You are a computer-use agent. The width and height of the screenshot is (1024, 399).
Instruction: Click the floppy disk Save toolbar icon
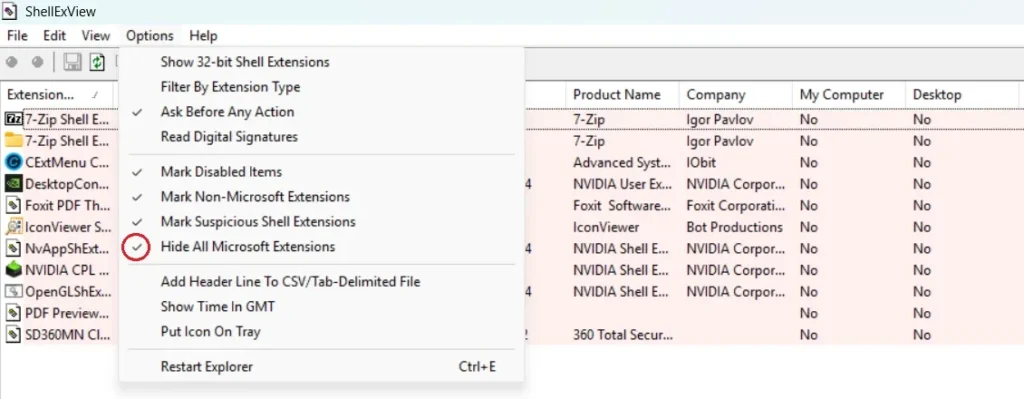click(72, 62)
